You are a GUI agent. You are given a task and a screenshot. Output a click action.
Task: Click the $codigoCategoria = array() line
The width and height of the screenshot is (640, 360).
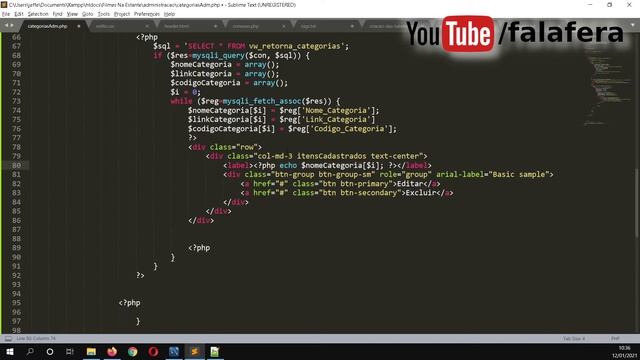[229, 83]
